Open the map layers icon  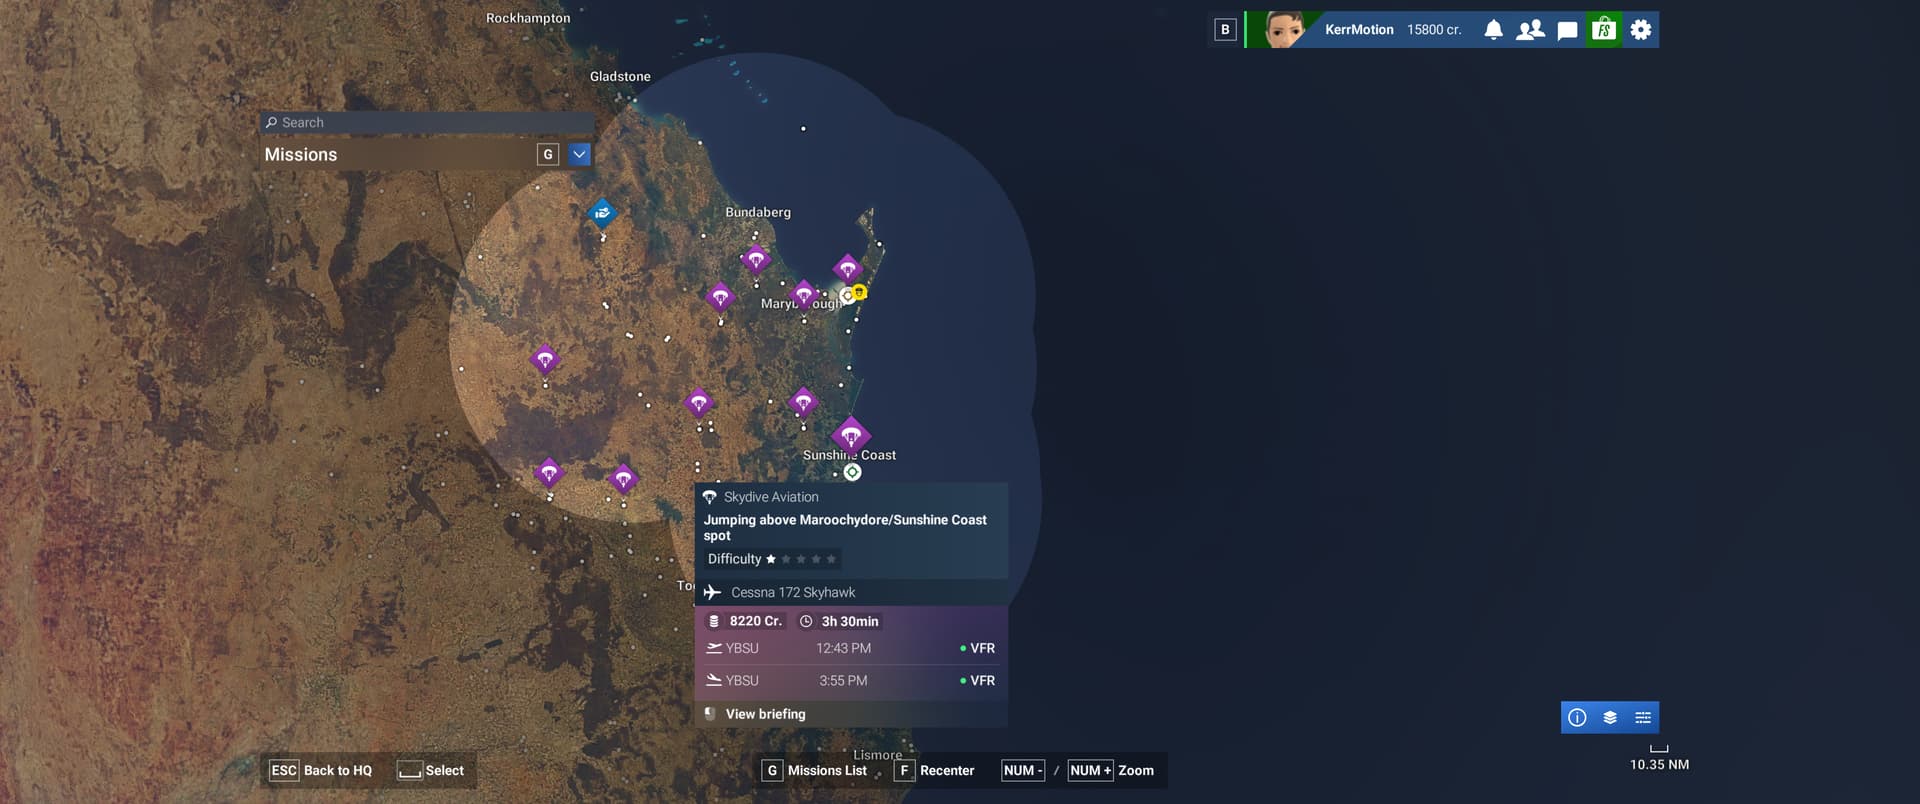tap(1610, 717)
